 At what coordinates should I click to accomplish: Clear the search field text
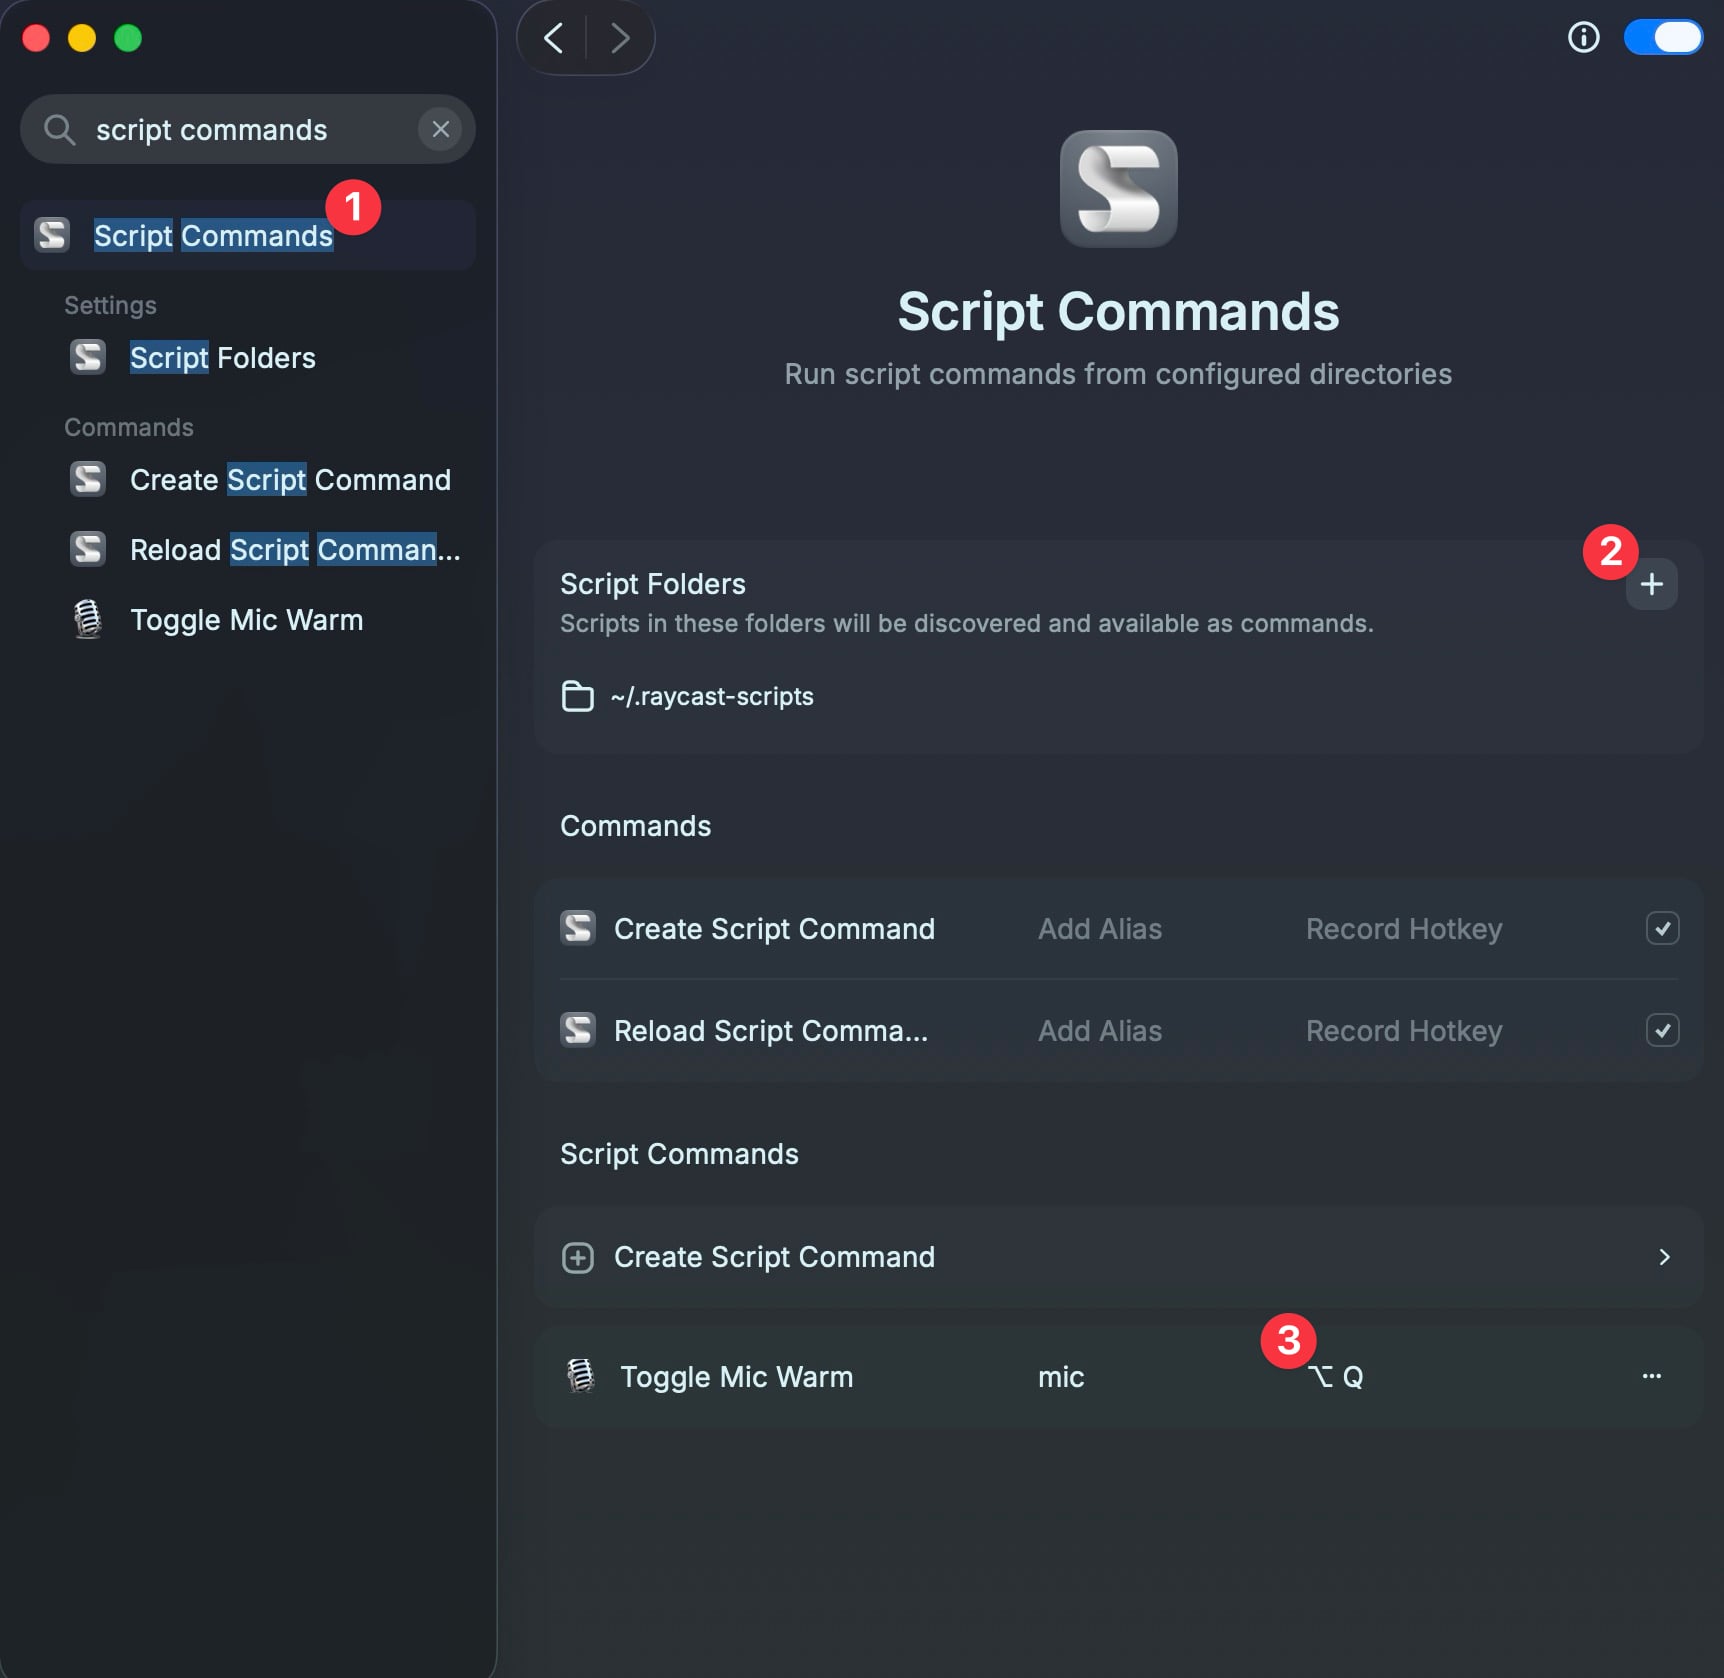[440, 129]
